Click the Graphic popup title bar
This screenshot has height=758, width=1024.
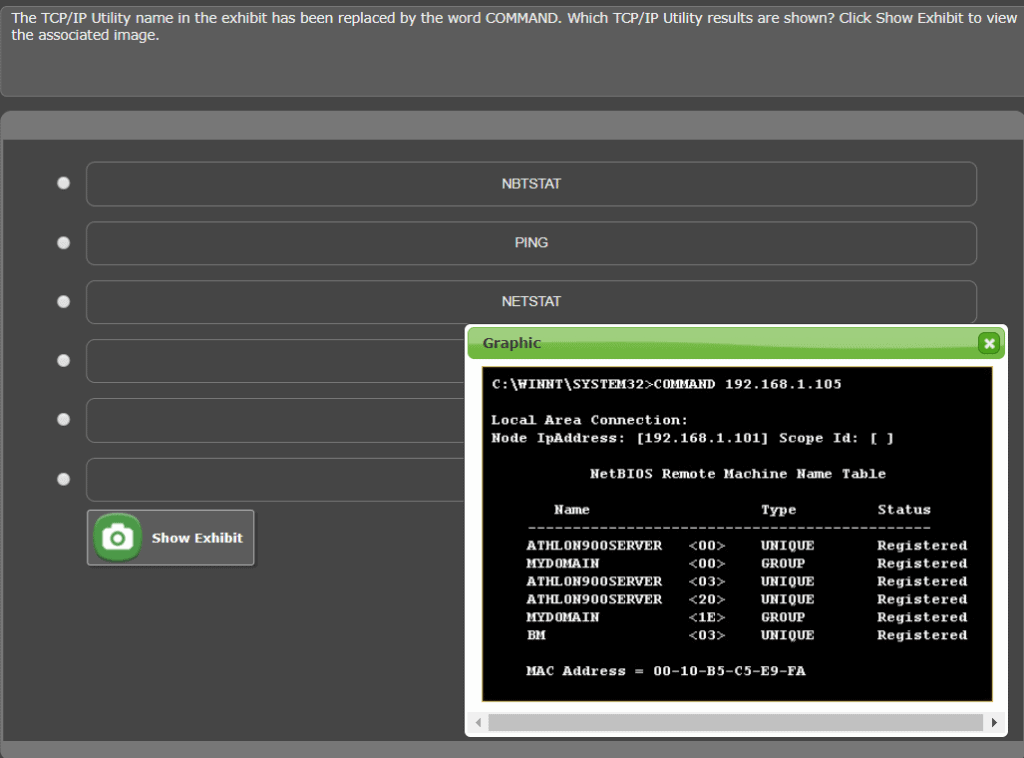click(736, 343)
